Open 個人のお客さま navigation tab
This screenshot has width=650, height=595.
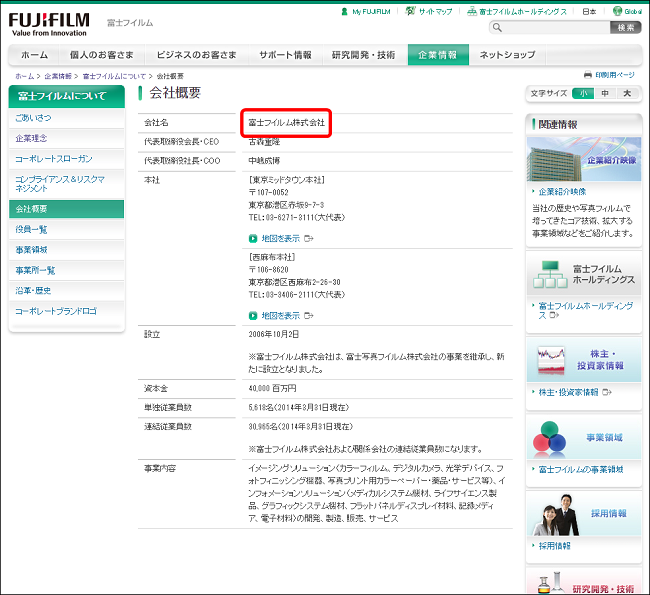coord(102,55)
